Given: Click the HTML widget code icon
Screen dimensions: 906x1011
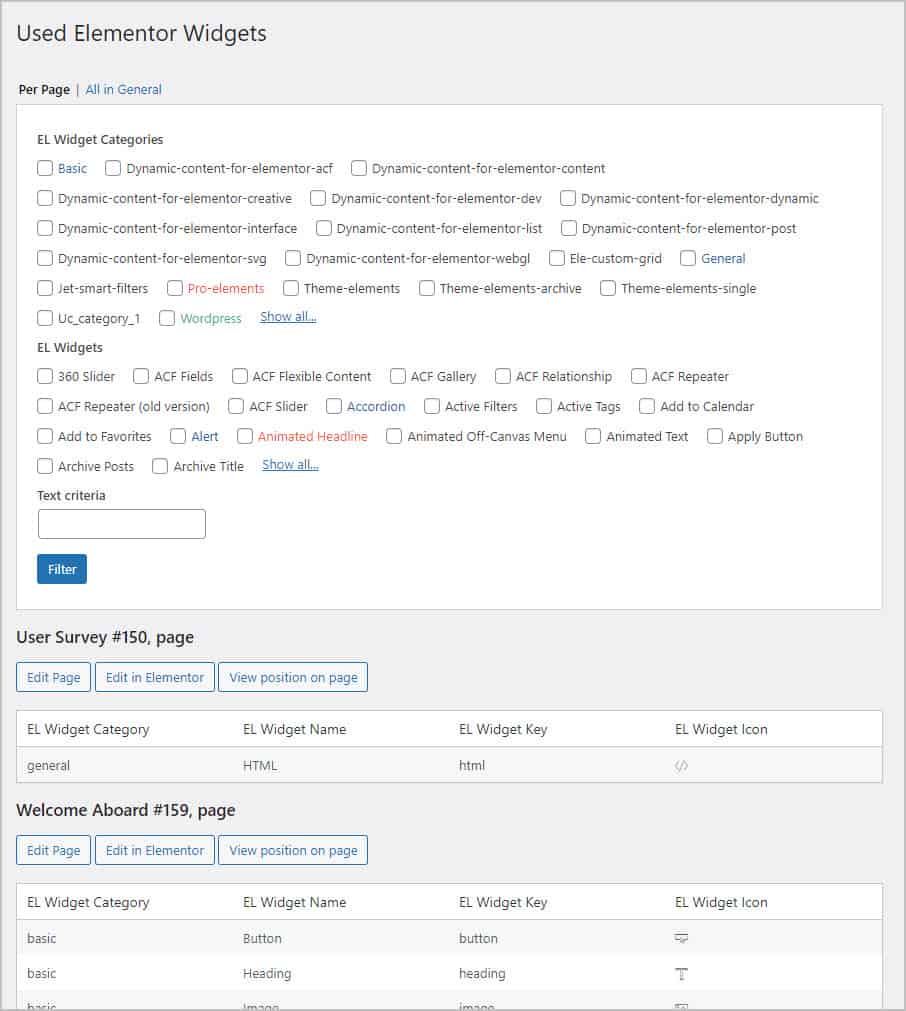Looking at the screenshot, I should [681, 766].
